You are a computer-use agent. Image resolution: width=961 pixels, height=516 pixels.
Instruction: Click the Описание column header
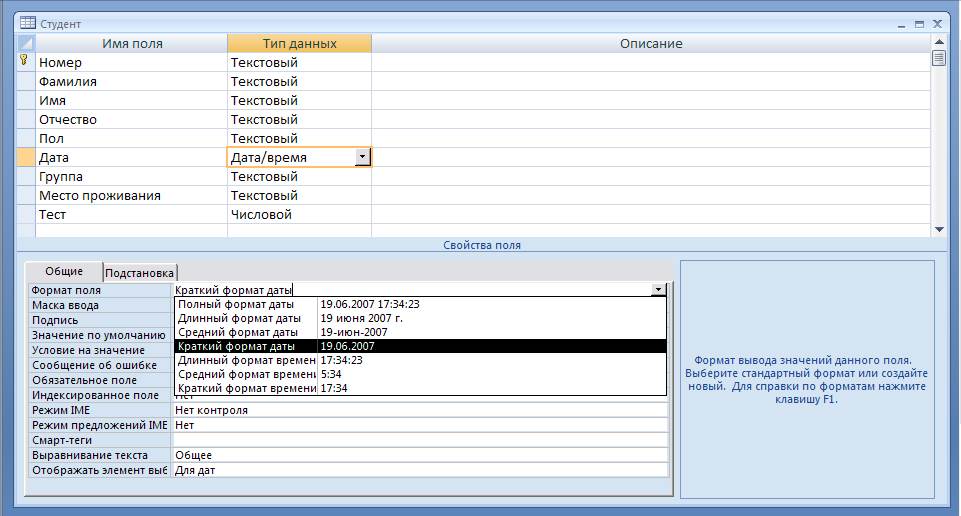coord(650,44)
